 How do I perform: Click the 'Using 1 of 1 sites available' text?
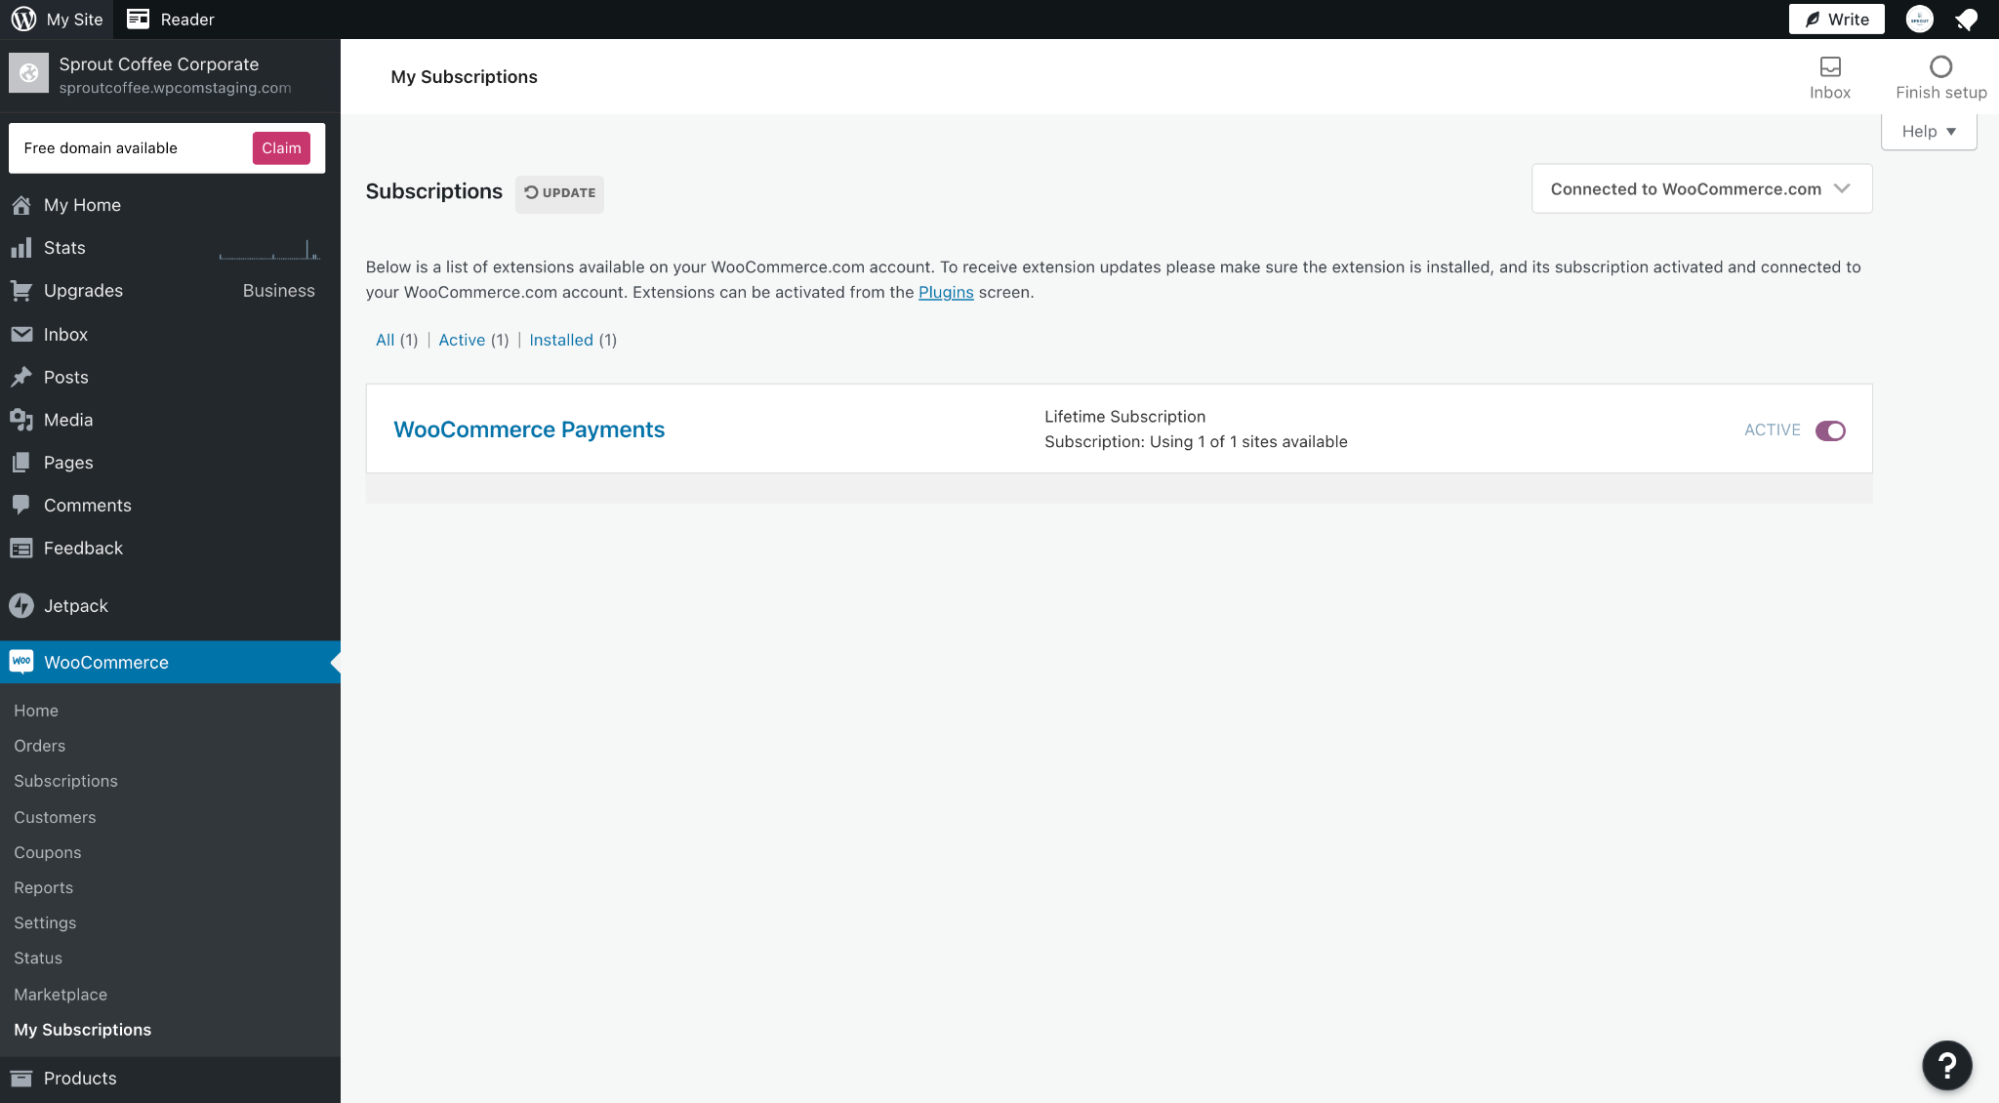pos(1248,442)
